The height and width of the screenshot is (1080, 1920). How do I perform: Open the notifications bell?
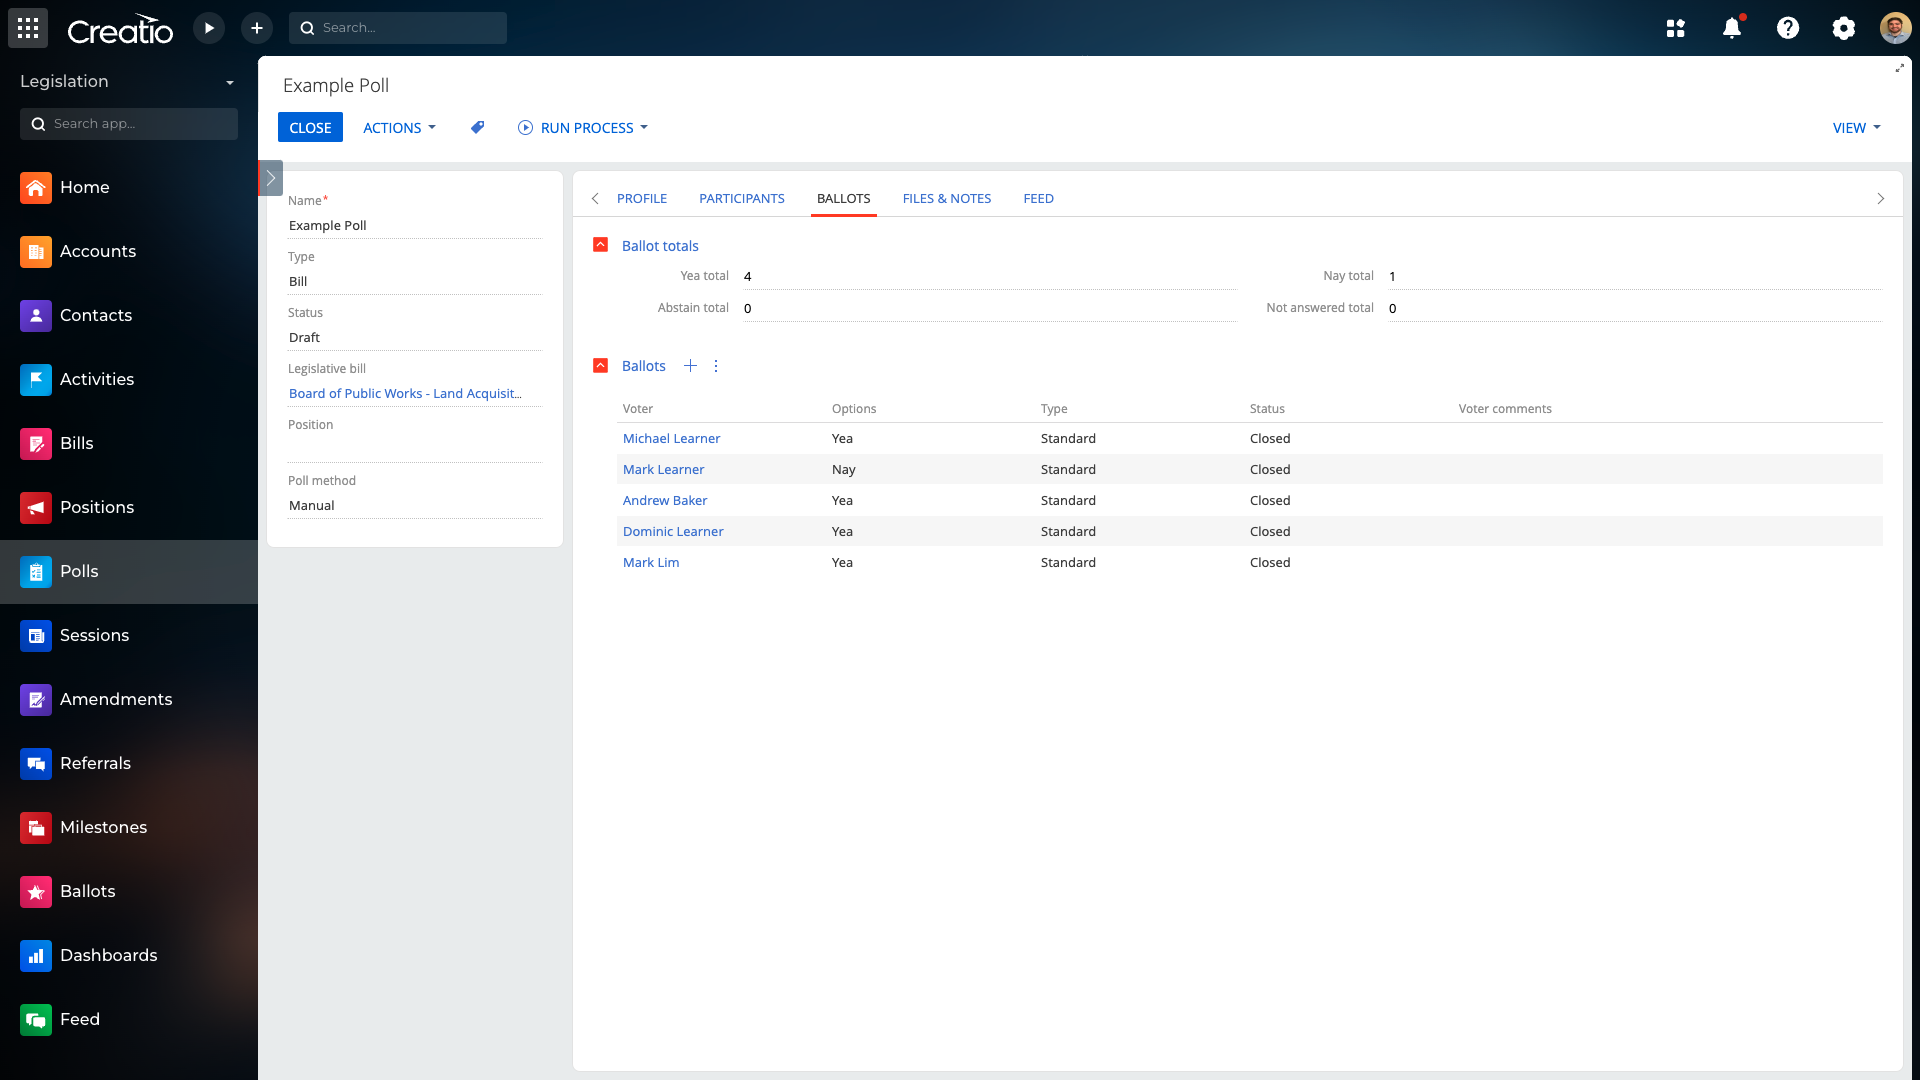pyautogui.click(x=1732, y=28)
